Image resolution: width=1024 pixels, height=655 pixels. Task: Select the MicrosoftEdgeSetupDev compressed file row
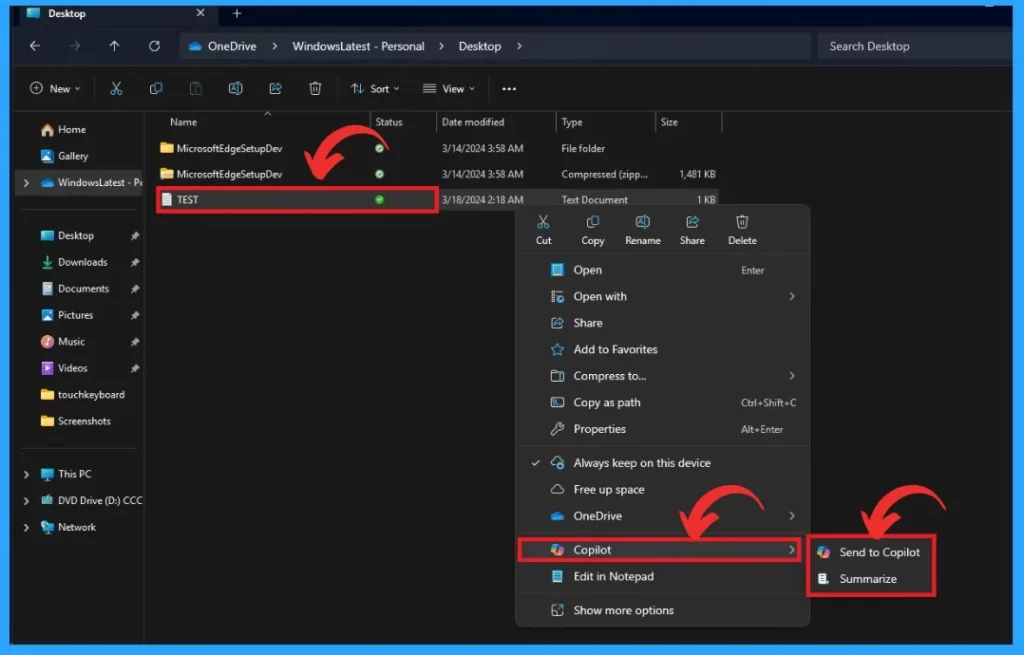[438, 174]
